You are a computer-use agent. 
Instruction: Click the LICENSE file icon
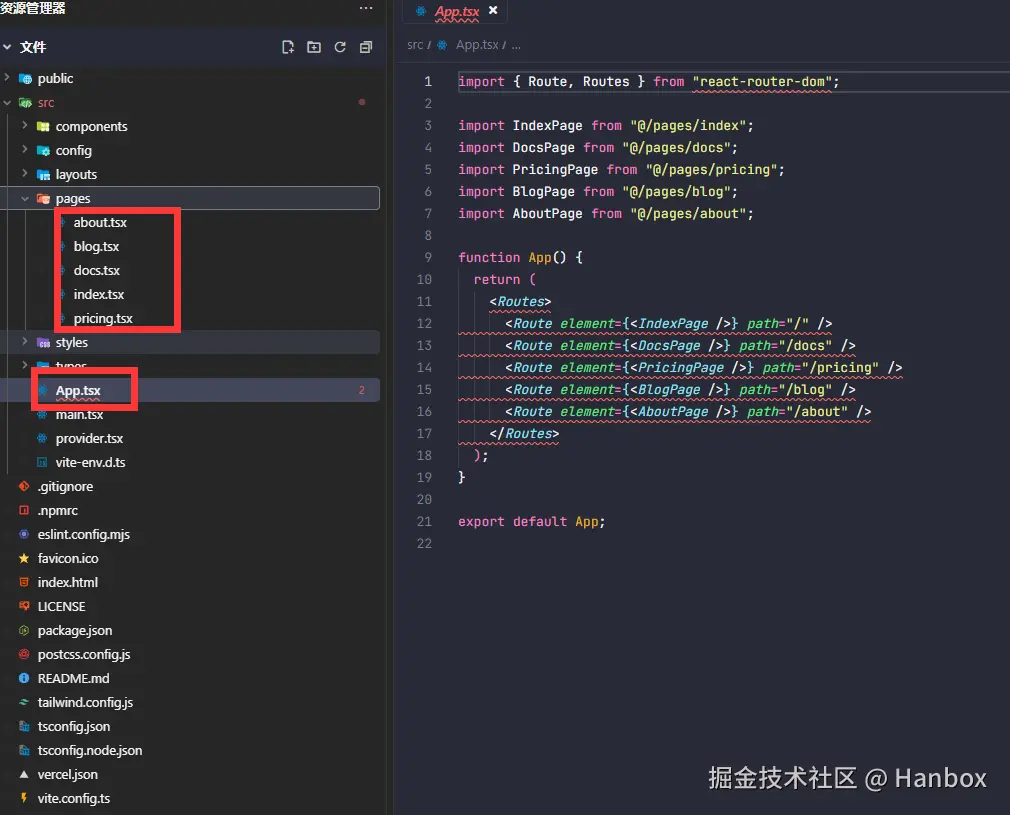pyautogui.click(x=24, y=606)
